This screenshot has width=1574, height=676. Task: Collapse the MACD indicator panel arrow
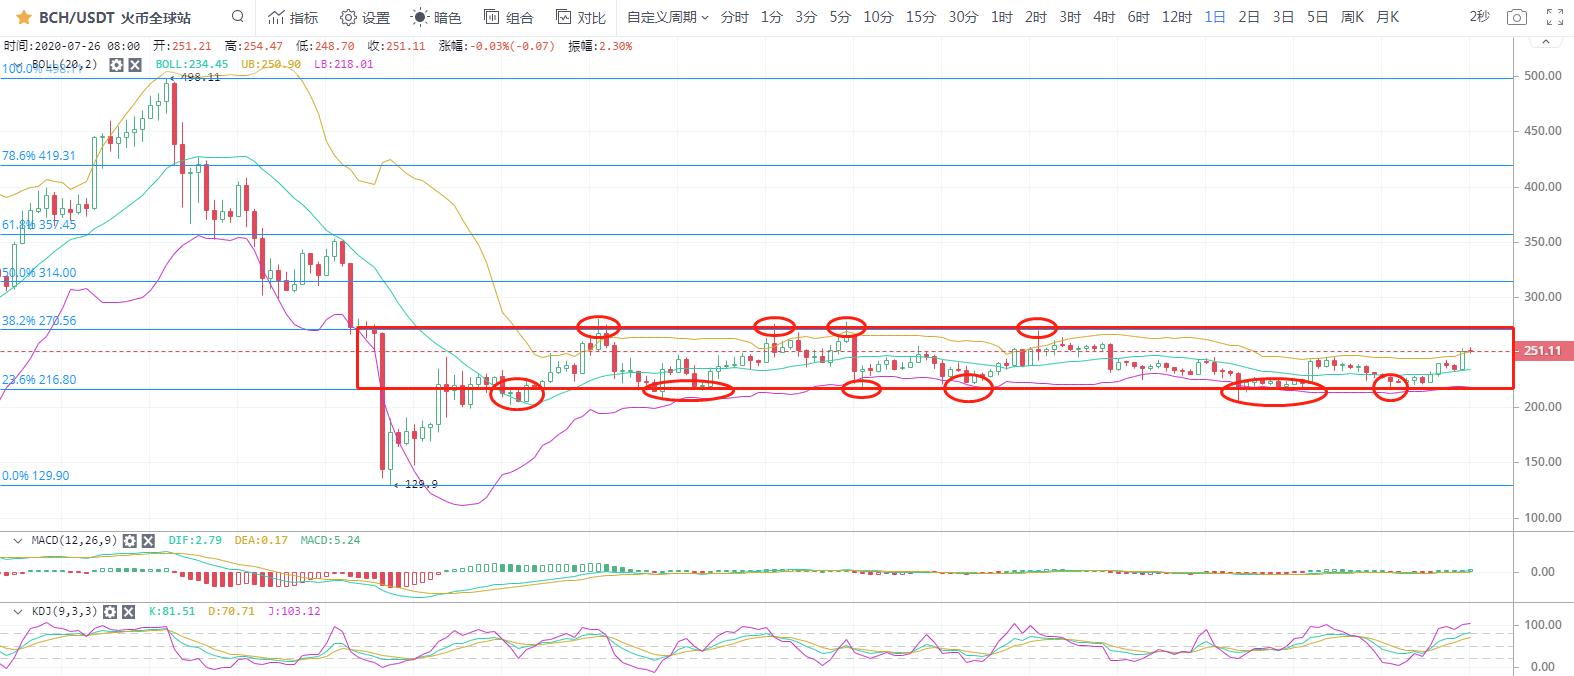(17, 541)
